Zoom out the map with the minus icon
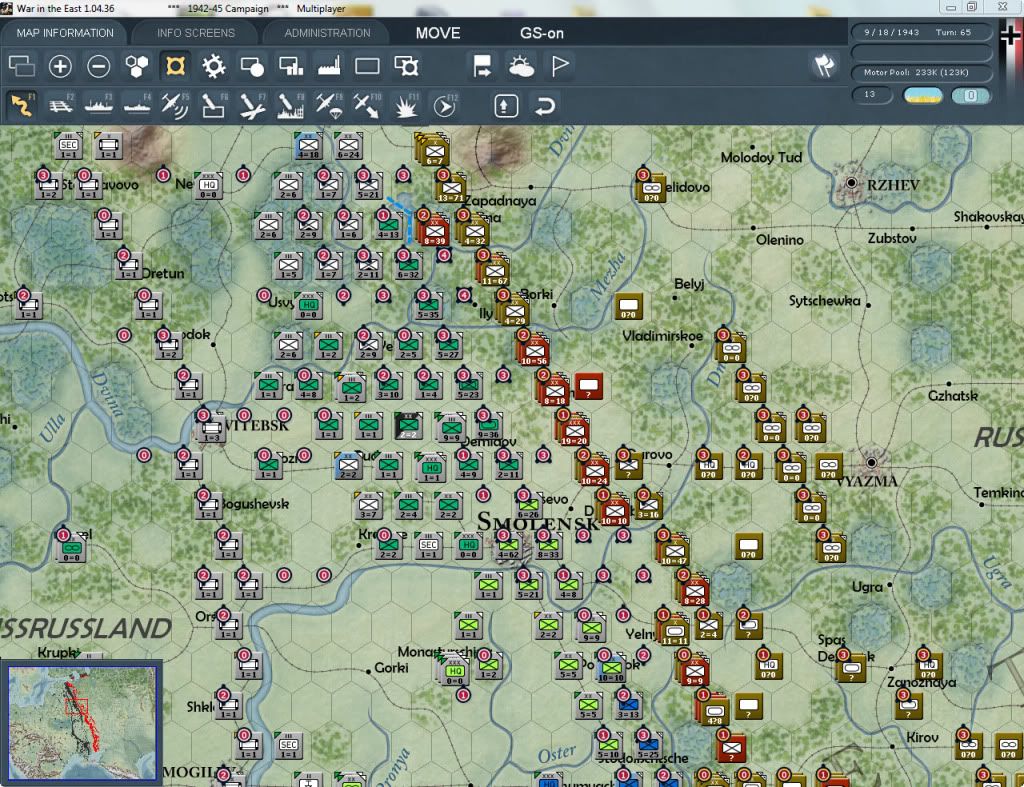Screen dimensions: 1024x787 coord(99,66)
